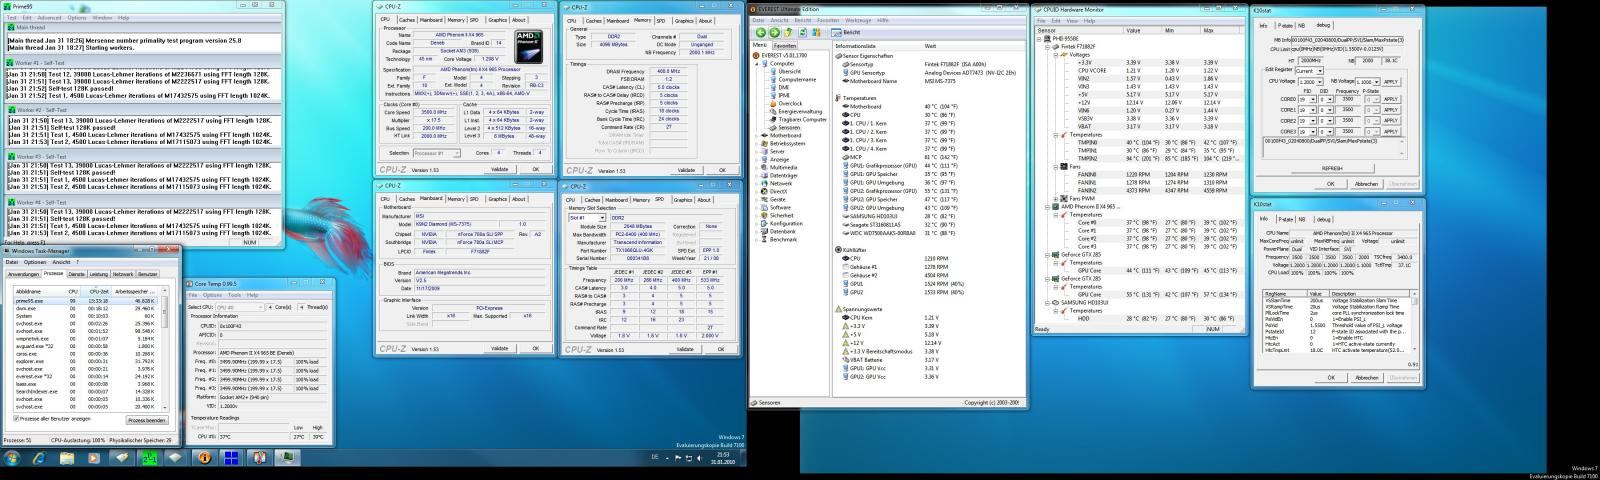Switch to Task Manager taskbar icon
Screen dimensions: 1600x480
tap(287, 458)
